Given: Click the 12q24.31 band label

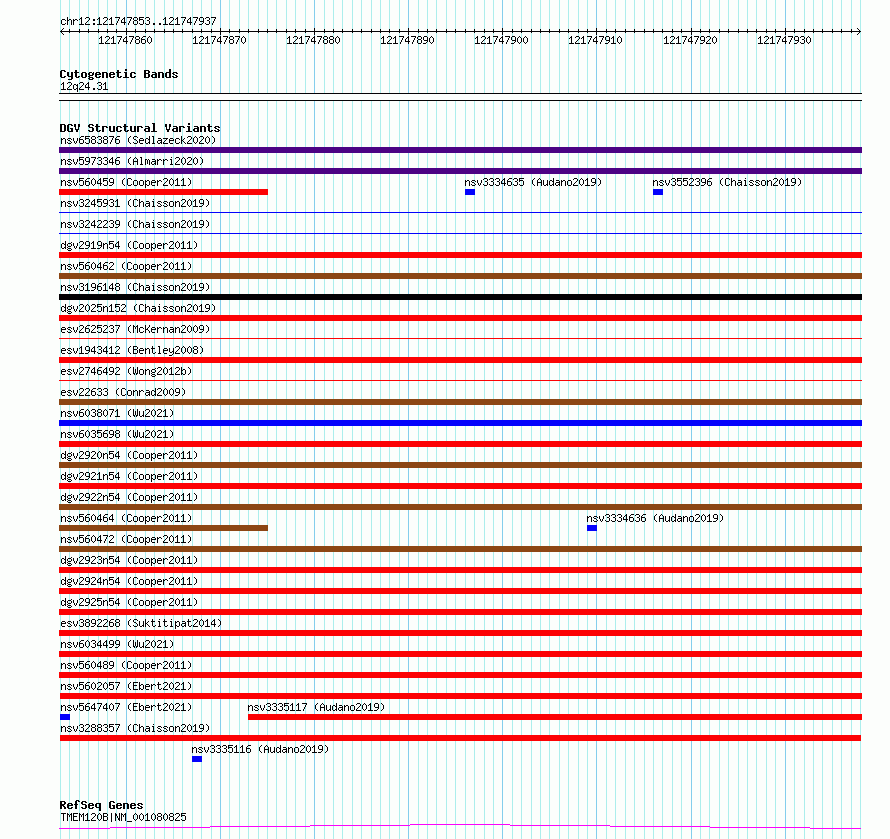Looking at the screenshot, I should pos(84,86).
